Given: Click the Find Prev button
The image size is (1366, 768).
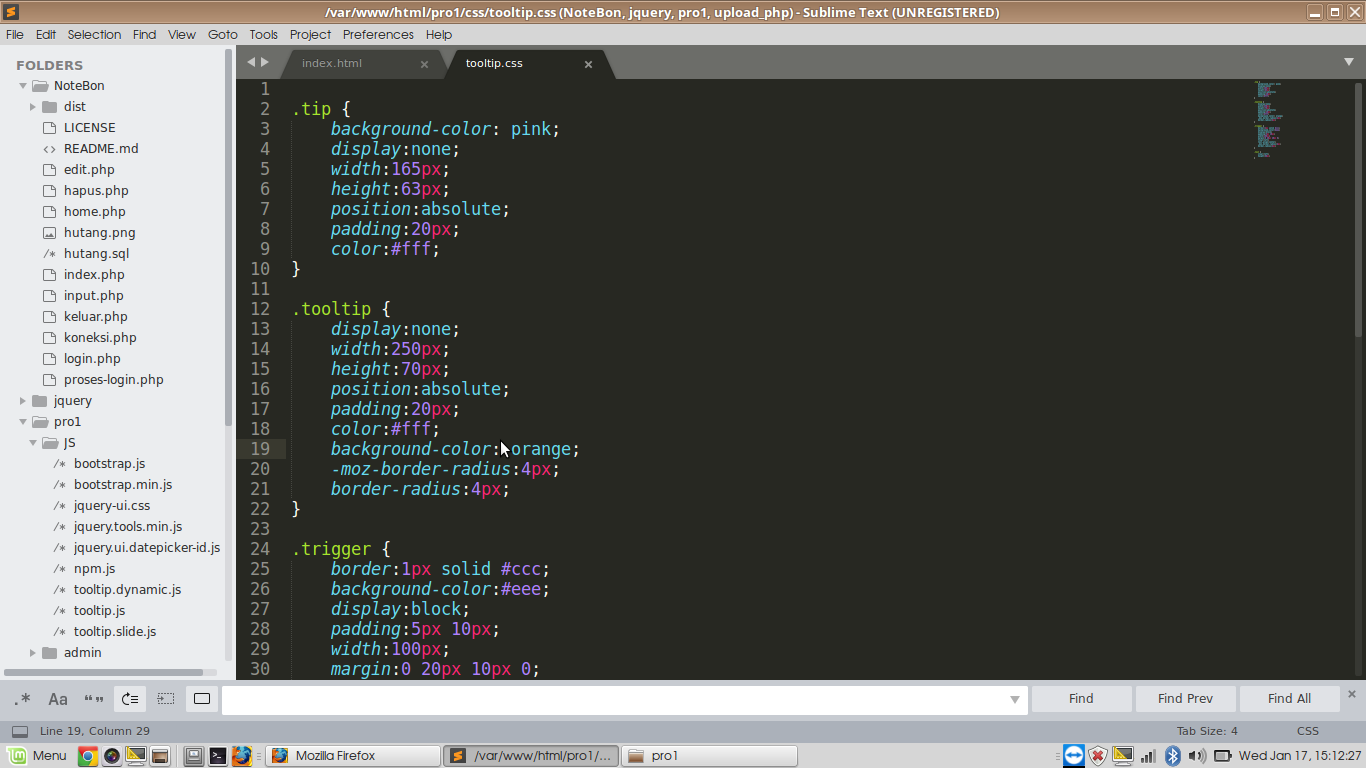Looking at the screenshot, I should point(1185,698).
